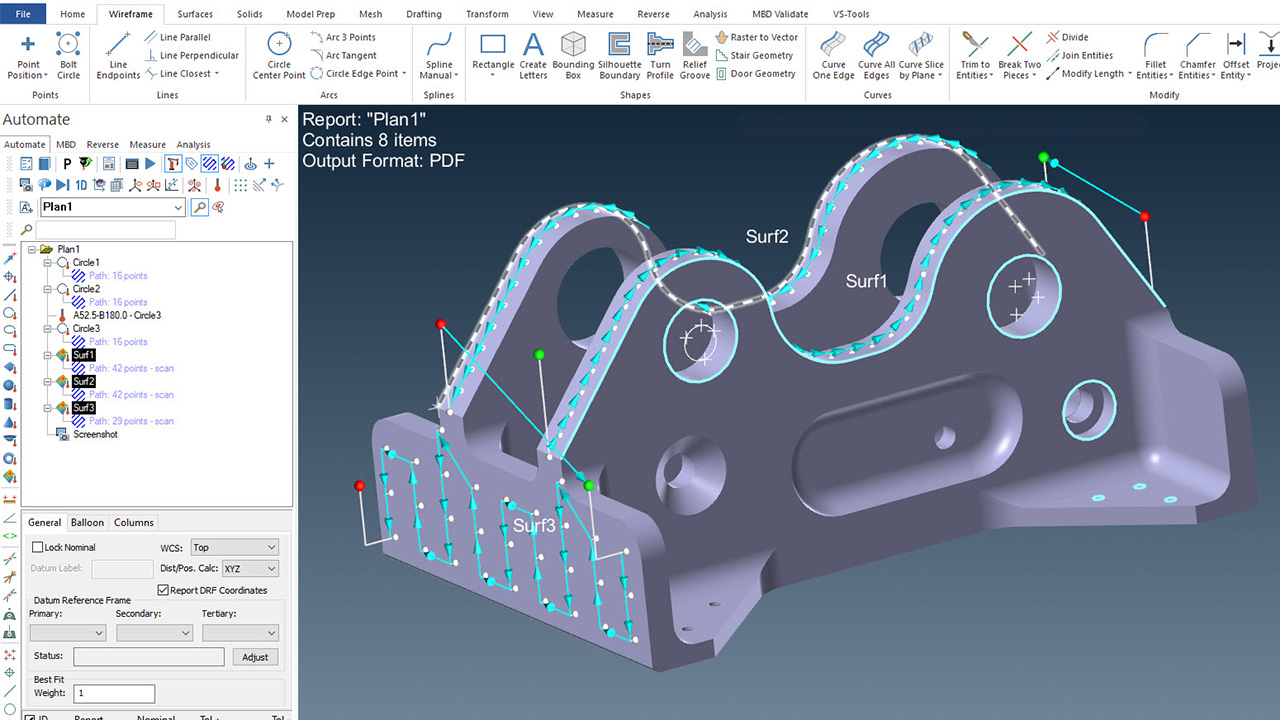Viewport: 1280px width, 720px height.
Task: Open the MBD Validate tab
Action: pyautogui.click(x=781, y=14)
